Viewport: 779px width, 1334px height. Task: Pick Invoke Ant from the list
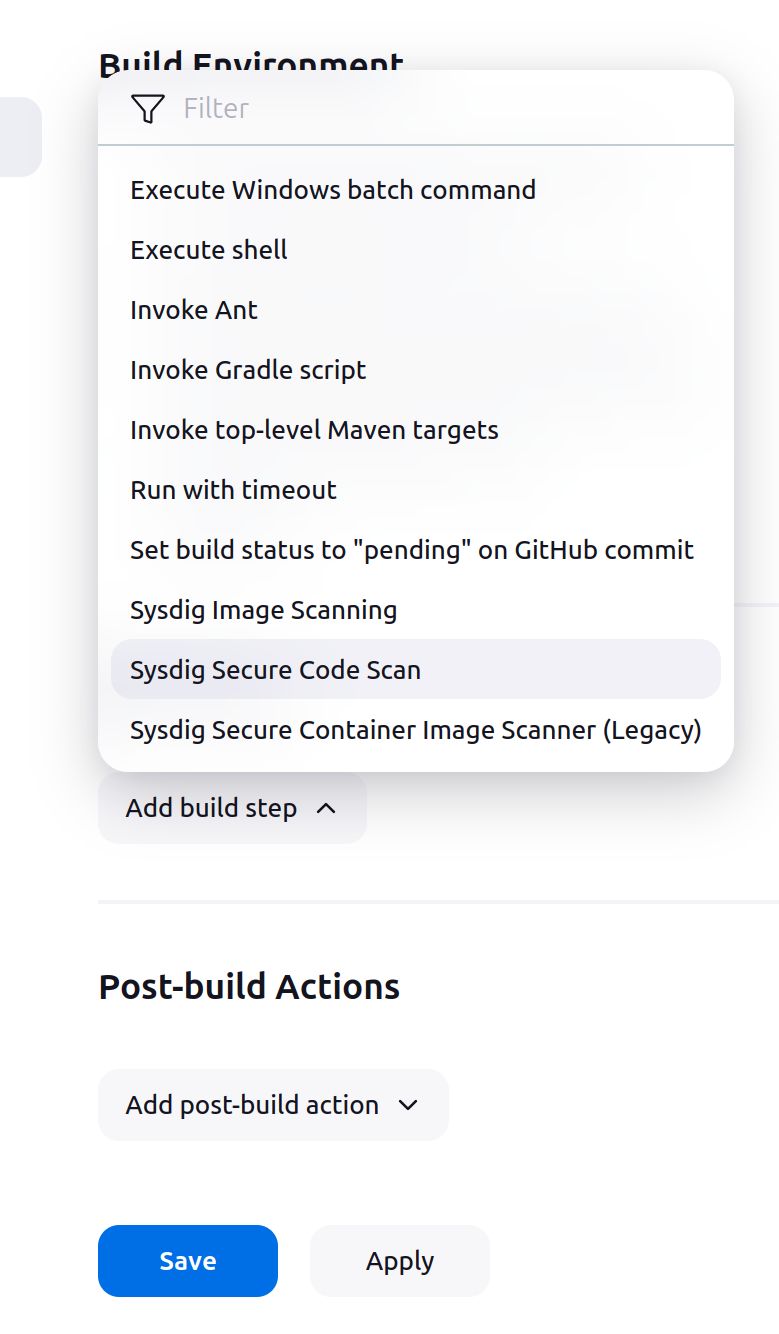194,310
